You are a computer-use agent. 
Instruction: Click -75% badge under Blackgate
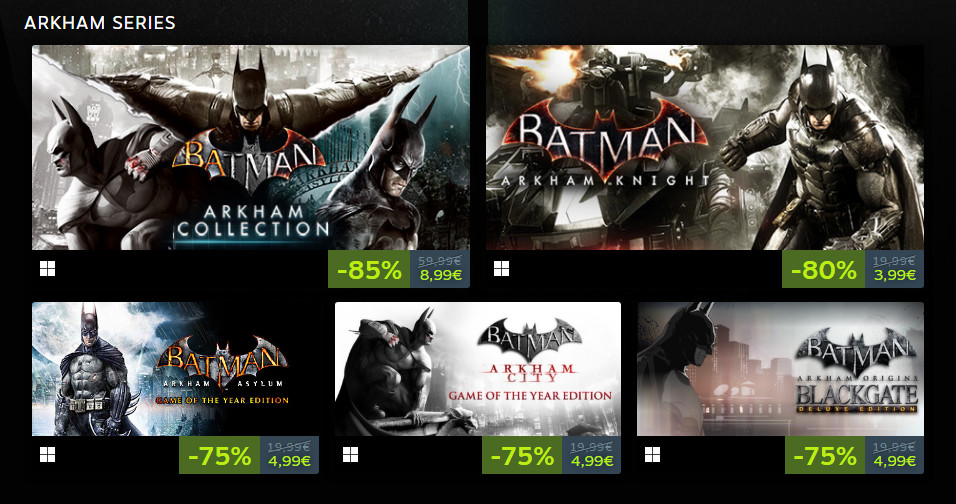click(825, 455)
